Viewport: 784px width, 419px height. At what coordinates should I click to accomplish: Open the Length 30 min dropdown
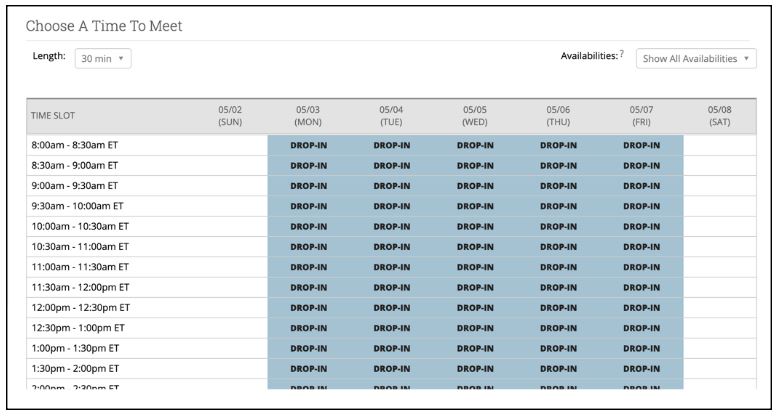103,59
